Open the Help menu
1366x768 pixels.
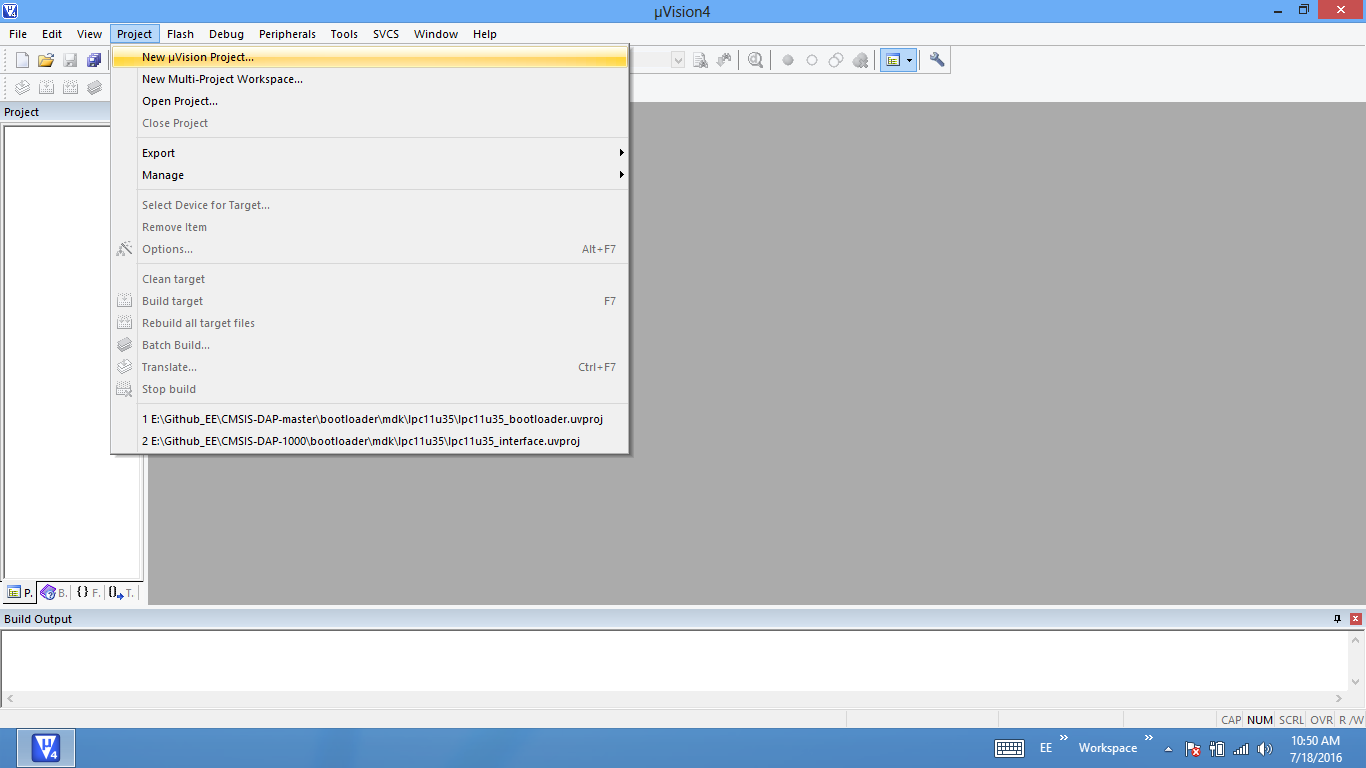[x=485, y=34]
